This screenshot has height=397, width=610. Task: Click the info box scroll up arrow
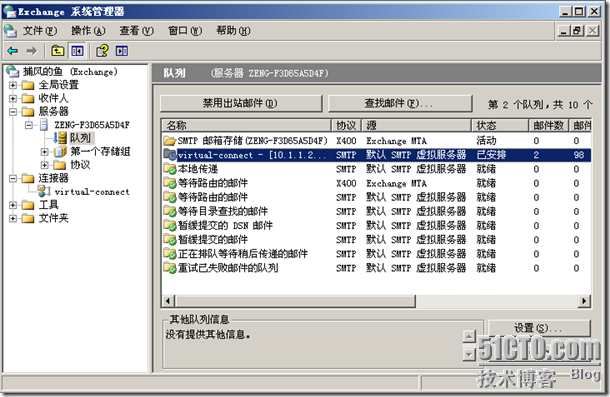pyautogui.click(x=469, y=336)
